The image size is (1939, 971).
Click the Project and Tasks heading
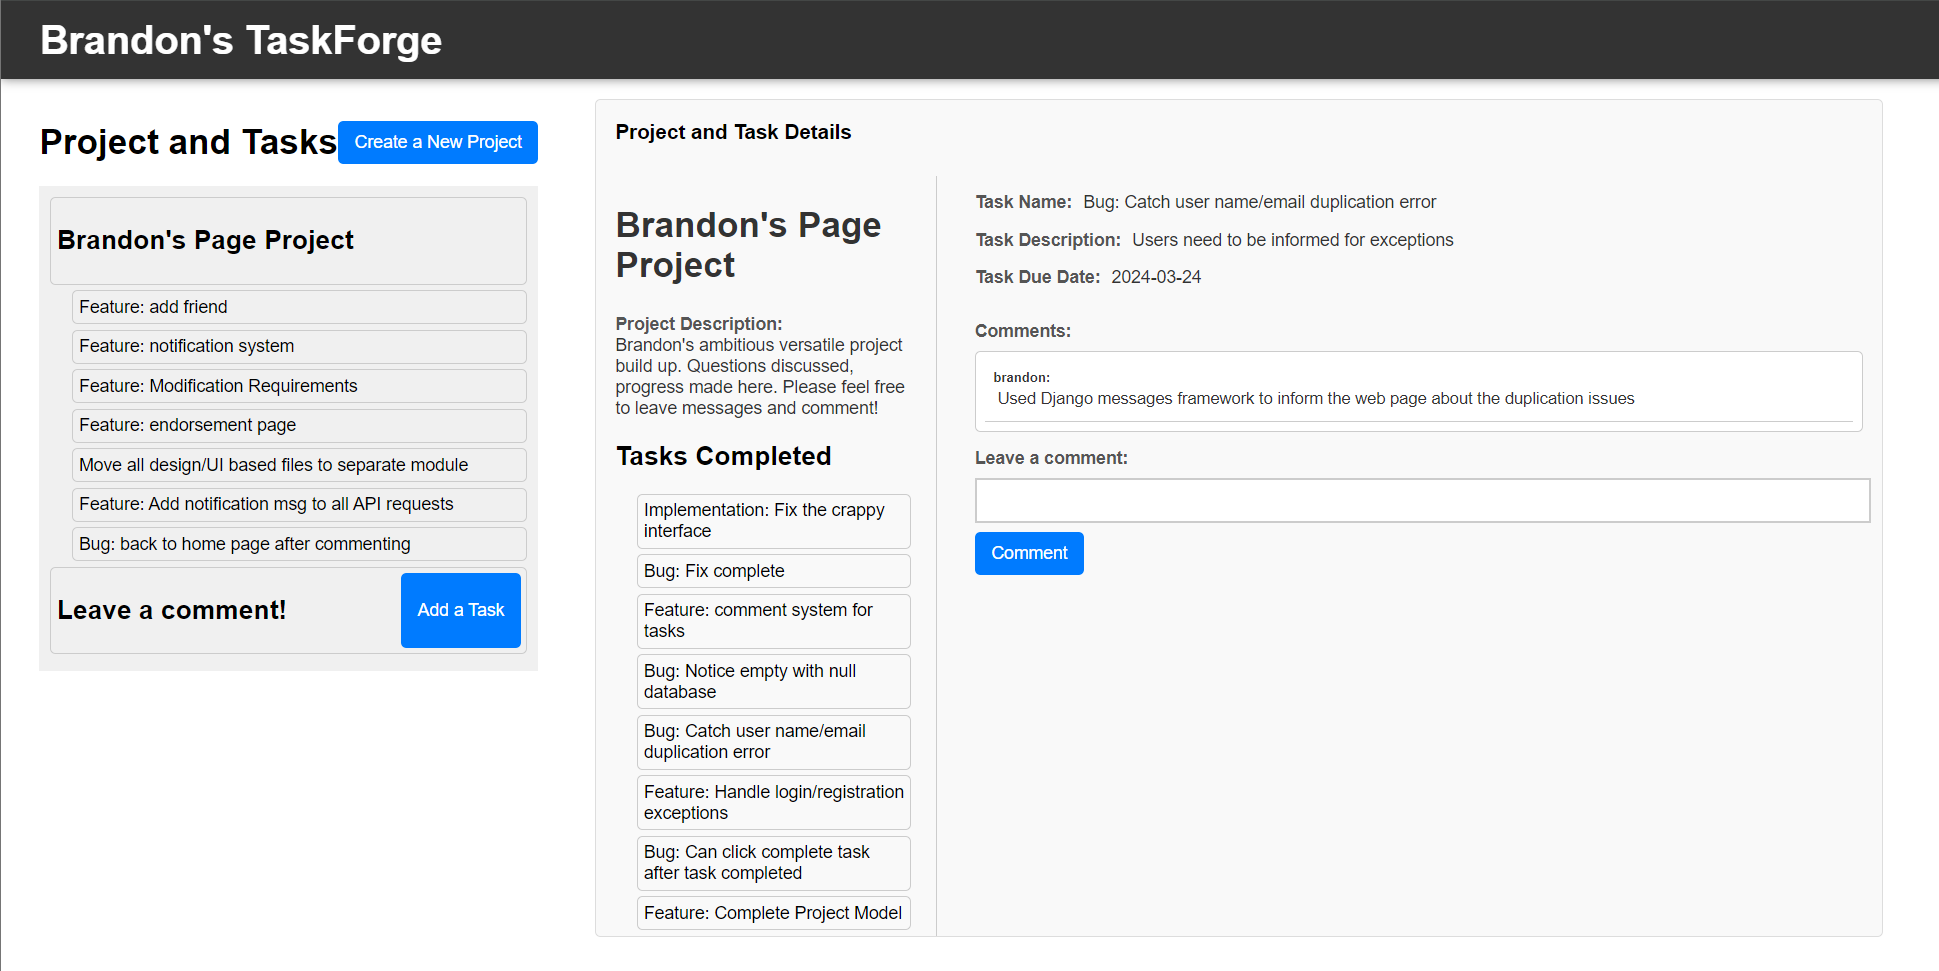coord(188,142)
